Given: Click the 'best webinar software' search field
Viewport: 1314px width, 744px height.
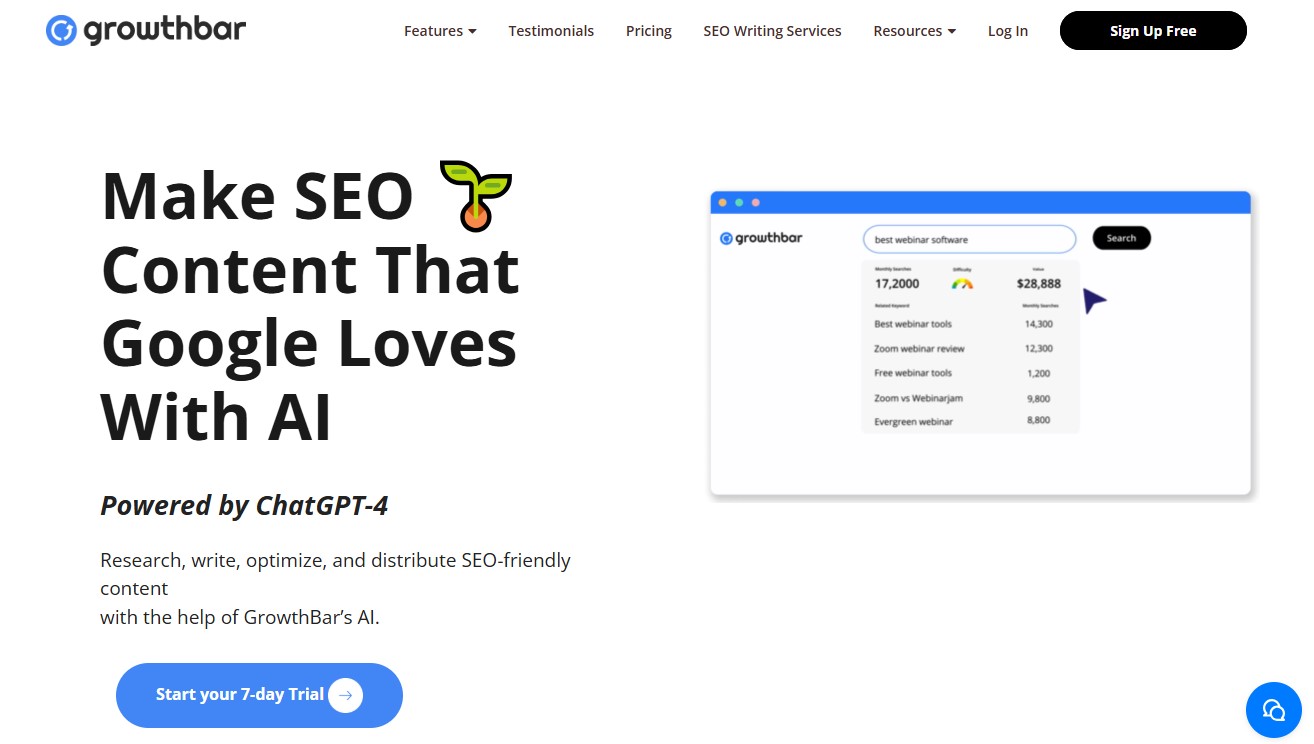Looking at the screenshot, I should tap(969, 239).
